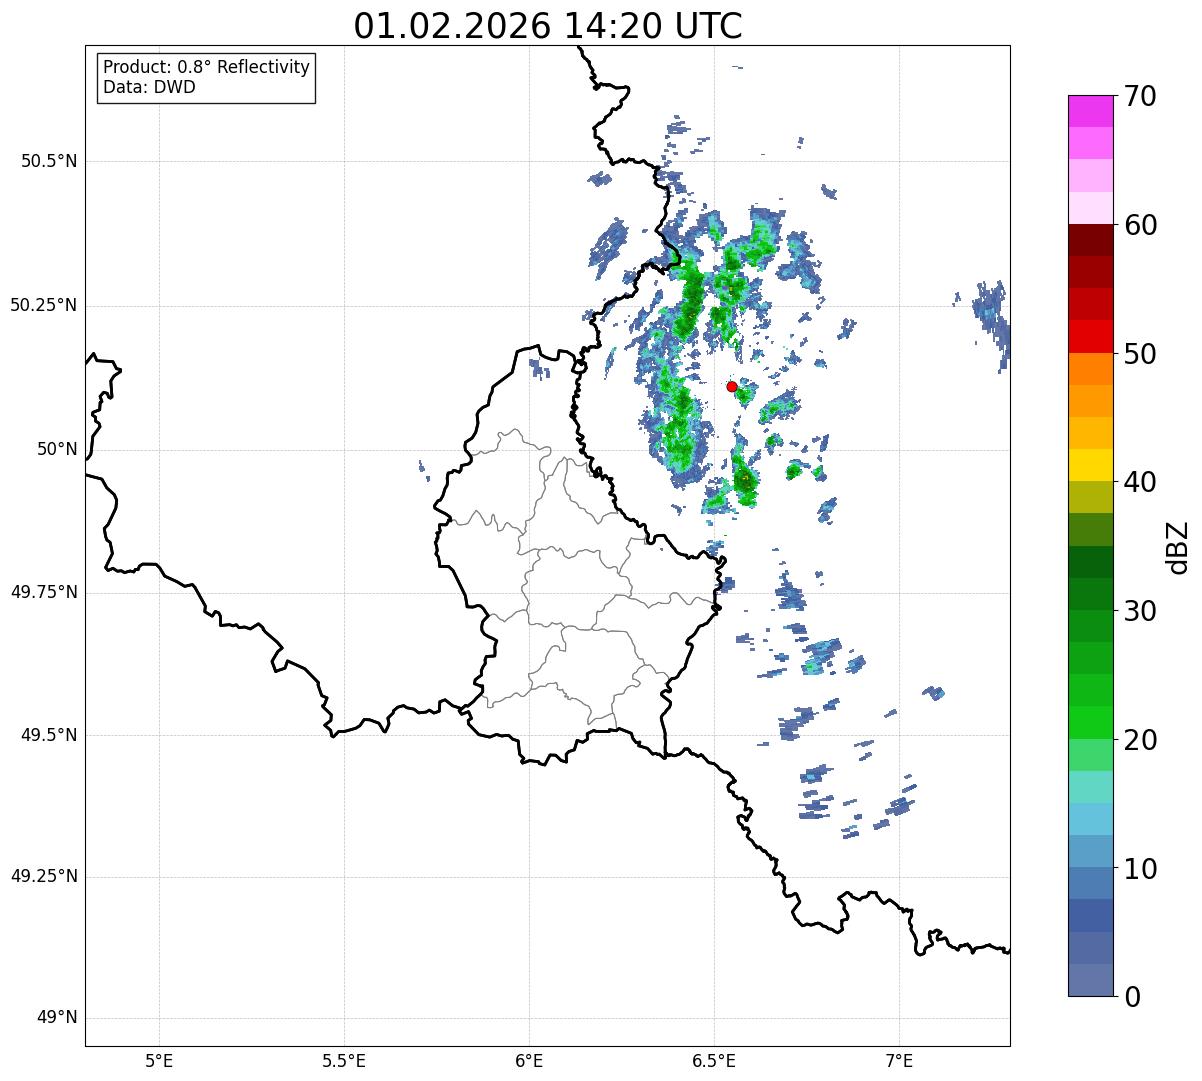Click the colorbar tick label 70

pos(1140,97)
